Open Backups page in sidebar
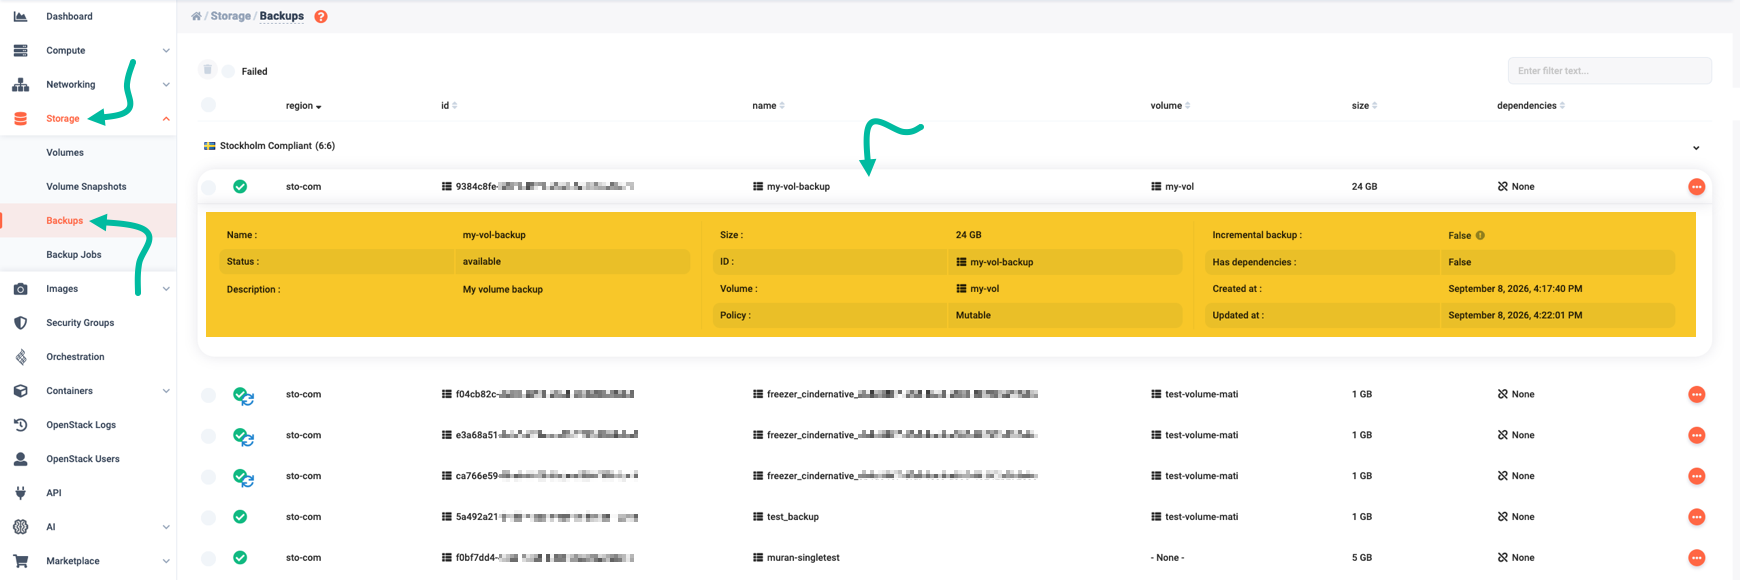This screenshot has height=580, width=1740. point(64,220)
